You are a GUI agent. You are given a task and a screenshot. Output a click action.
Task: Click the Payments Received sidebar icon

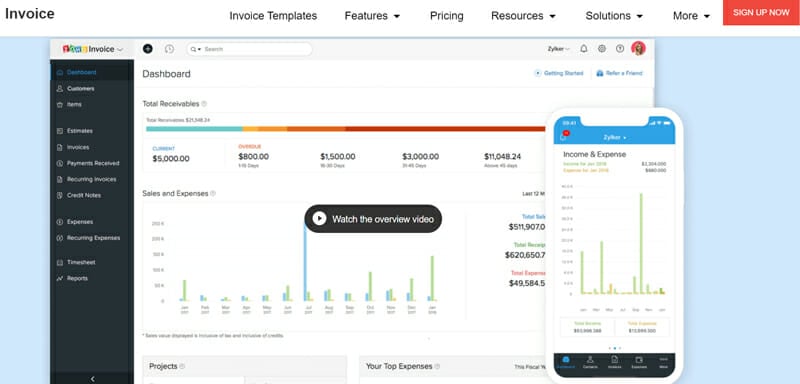[x=60, y=164]
